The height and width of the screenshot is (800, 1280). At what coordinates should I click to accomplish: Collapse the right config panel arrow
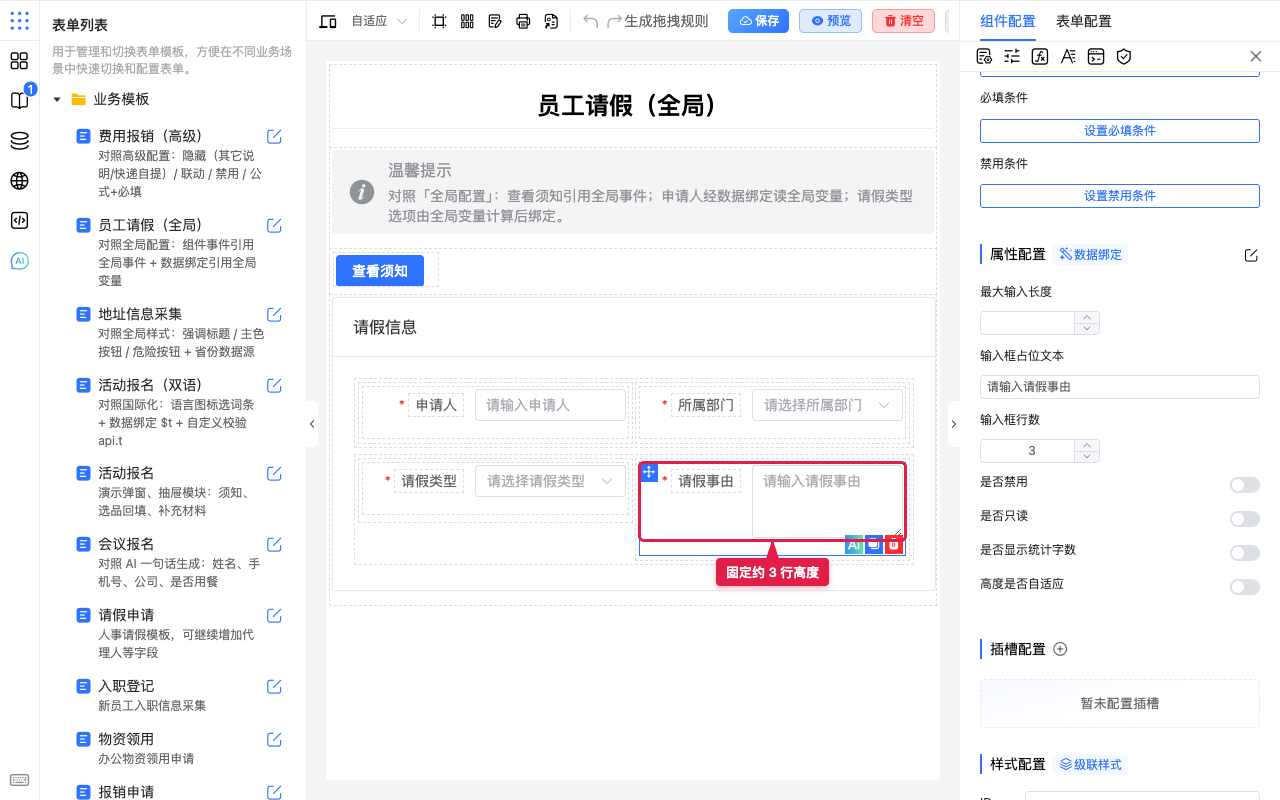(x=953, y=424)
